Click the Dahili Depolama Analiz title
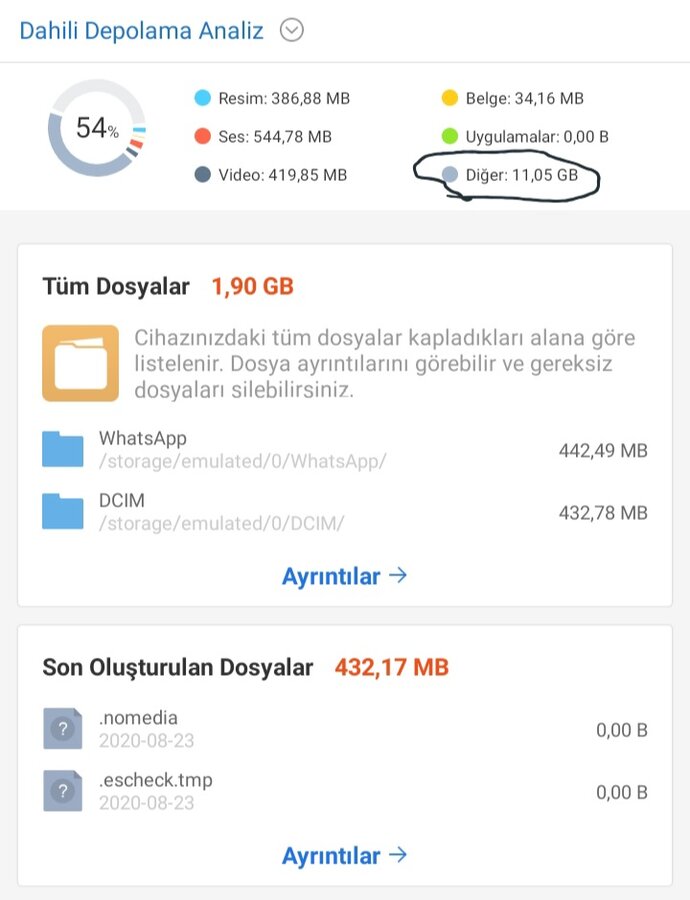 [141, 31]
